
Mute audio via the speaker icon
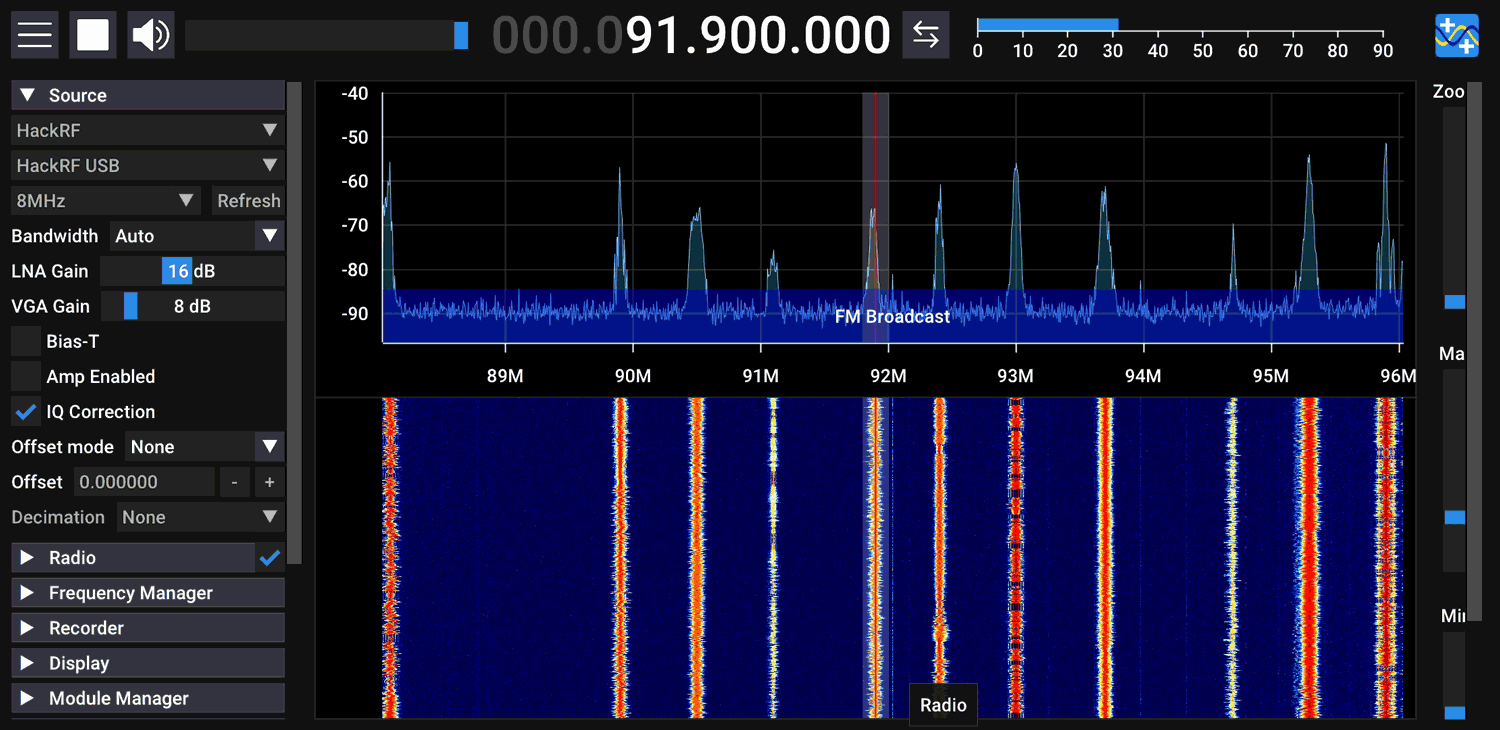pyautogui.click(x=151, y=35)
